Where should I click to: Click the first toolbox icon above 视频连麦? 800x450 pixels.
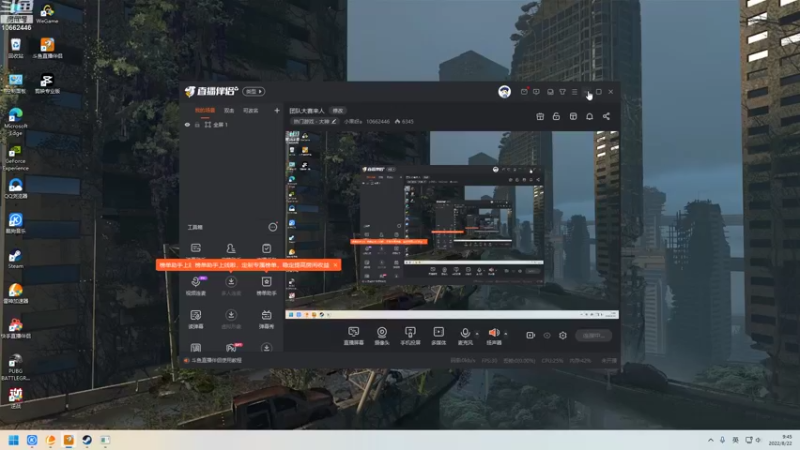click(x=196, y=248)
